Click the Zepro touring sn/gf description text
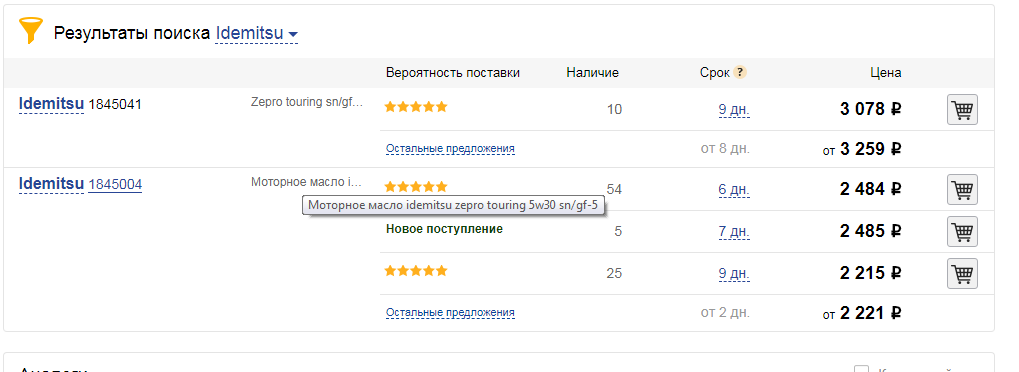This screenshot has height=372, width=1019. [x=307, y=102]
